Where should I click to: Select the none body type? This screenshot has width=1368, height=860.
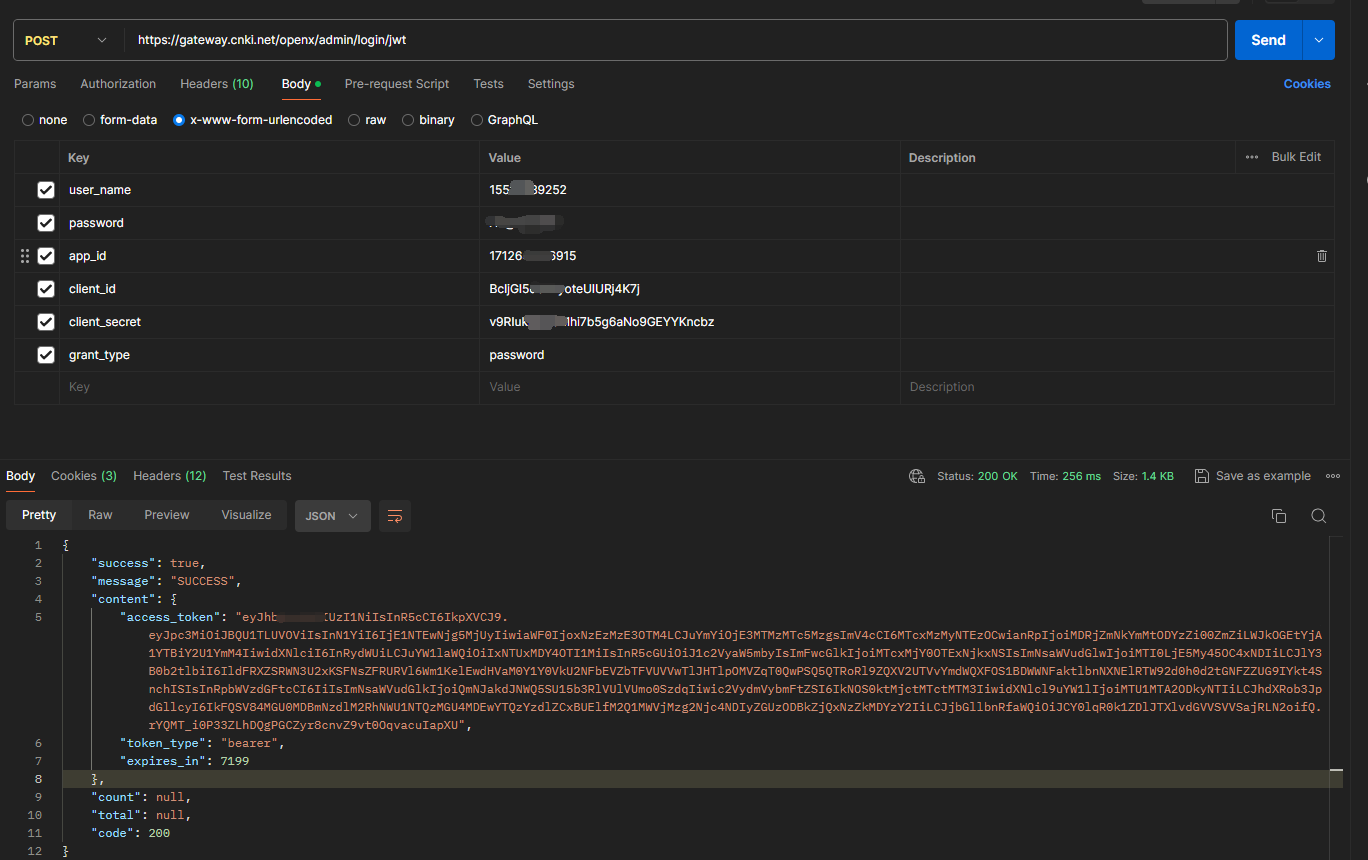pyautogui.click(x=28, y=120)
